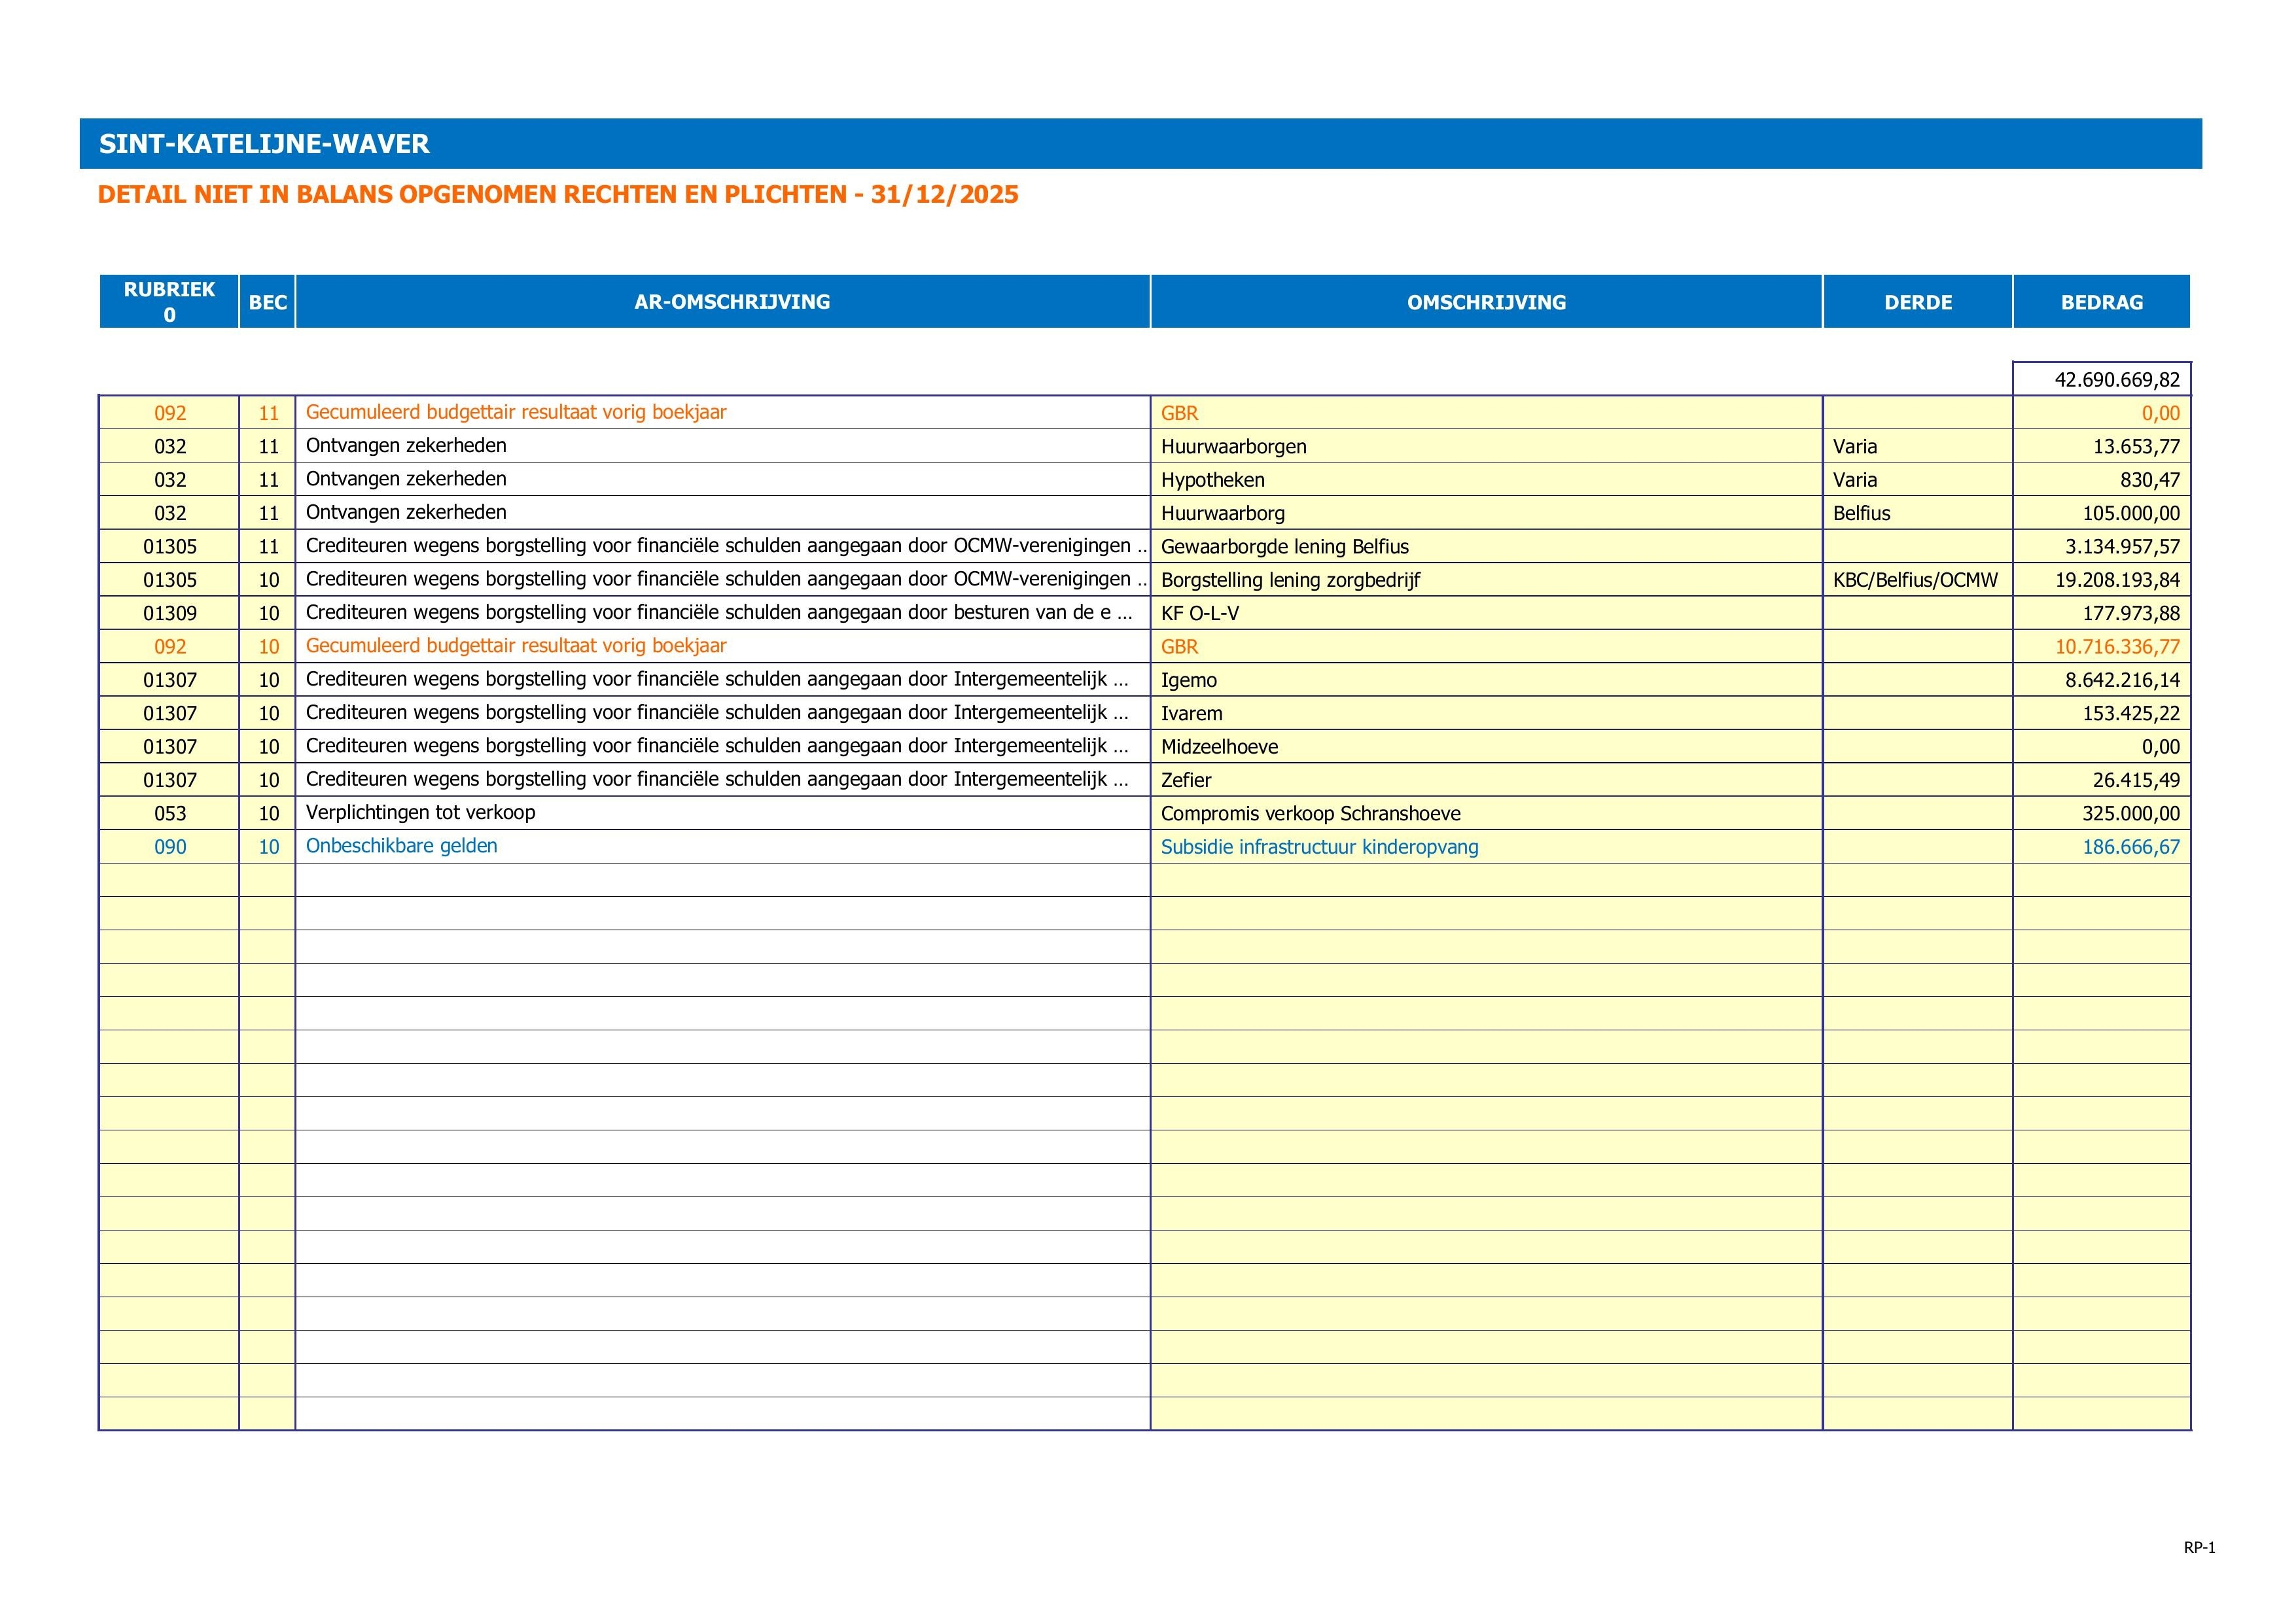Click the page label RP-1
This screenshot has width=2296, height=1623.
(2199, 1547)
